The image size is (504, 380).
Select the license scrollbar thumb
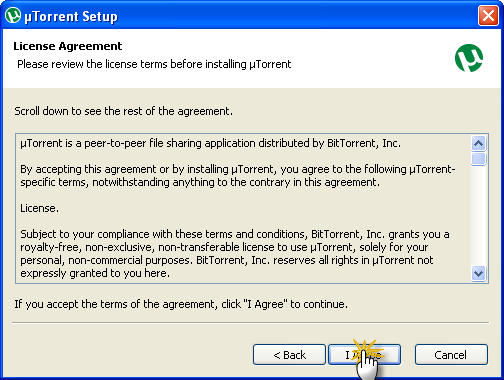tap(479, 159)
